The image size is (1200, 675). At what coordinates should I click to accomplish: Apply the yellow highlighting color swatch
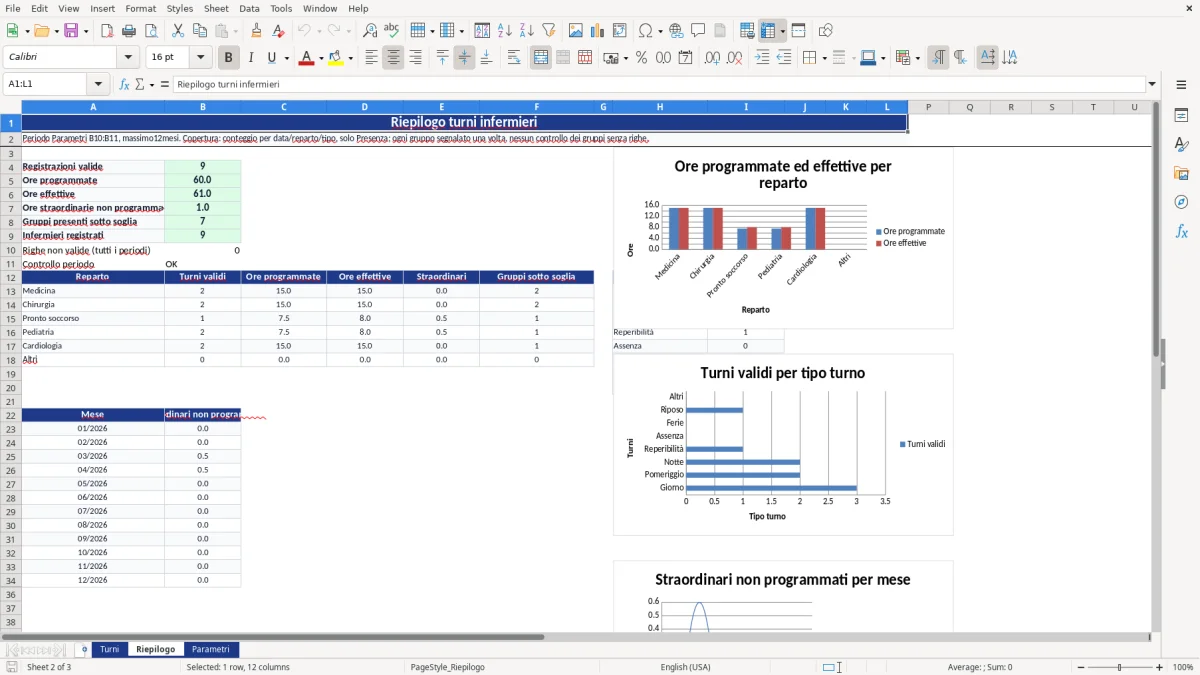point(336,58)
